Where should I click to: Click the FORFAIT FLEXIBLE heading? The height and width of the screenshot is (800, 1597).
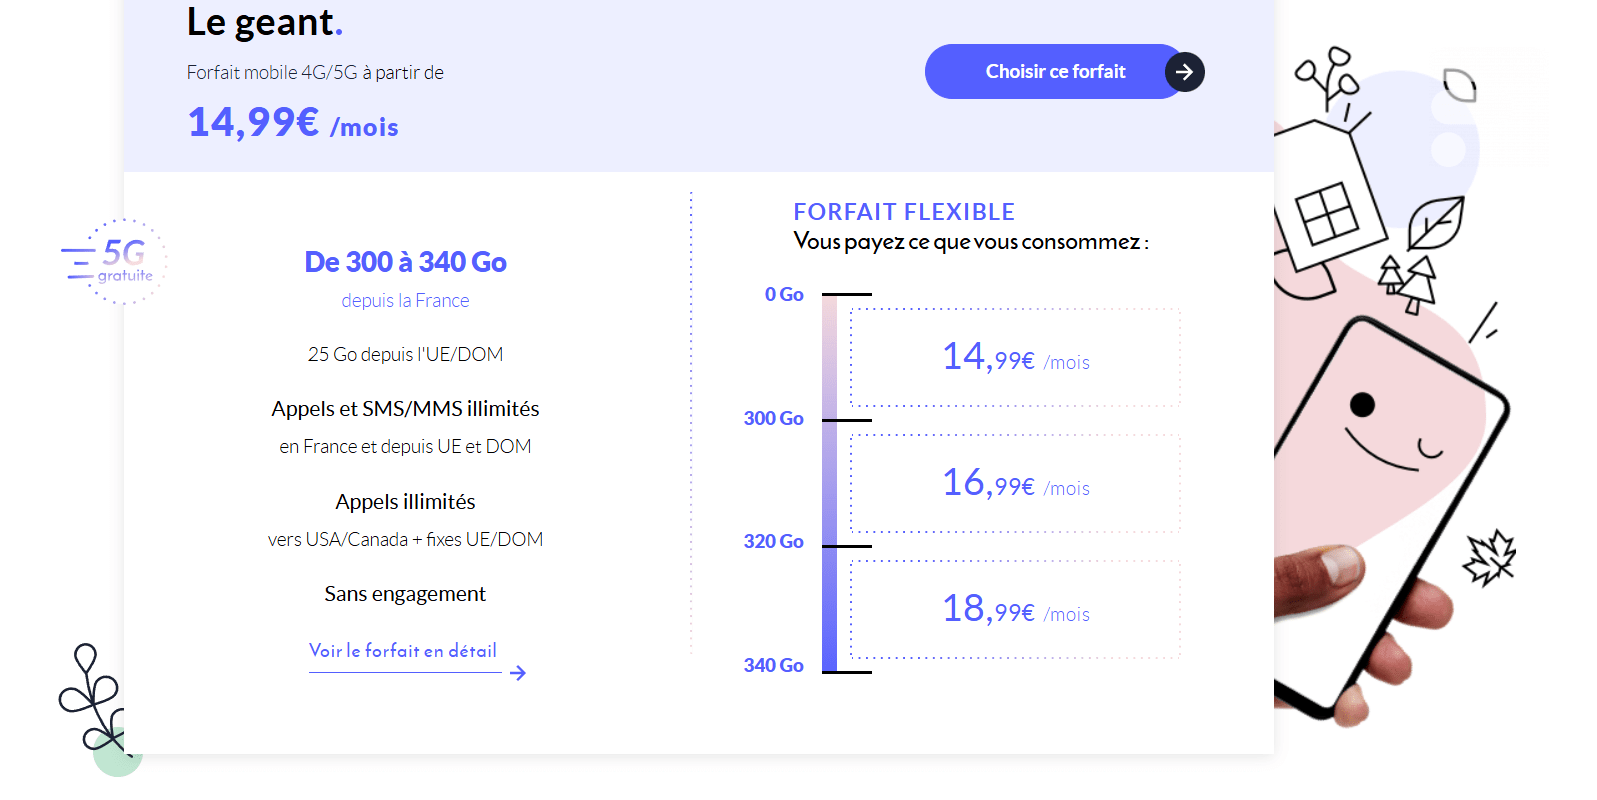tap(903, 212)
